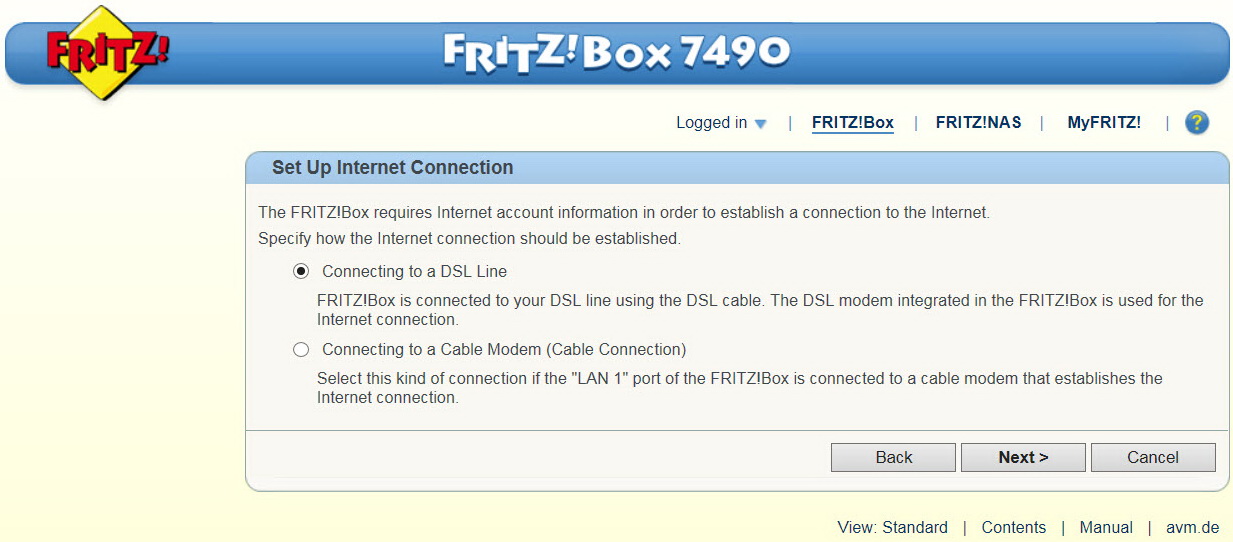
Task: Expand the Logged in dropdown
Action: 721,123
